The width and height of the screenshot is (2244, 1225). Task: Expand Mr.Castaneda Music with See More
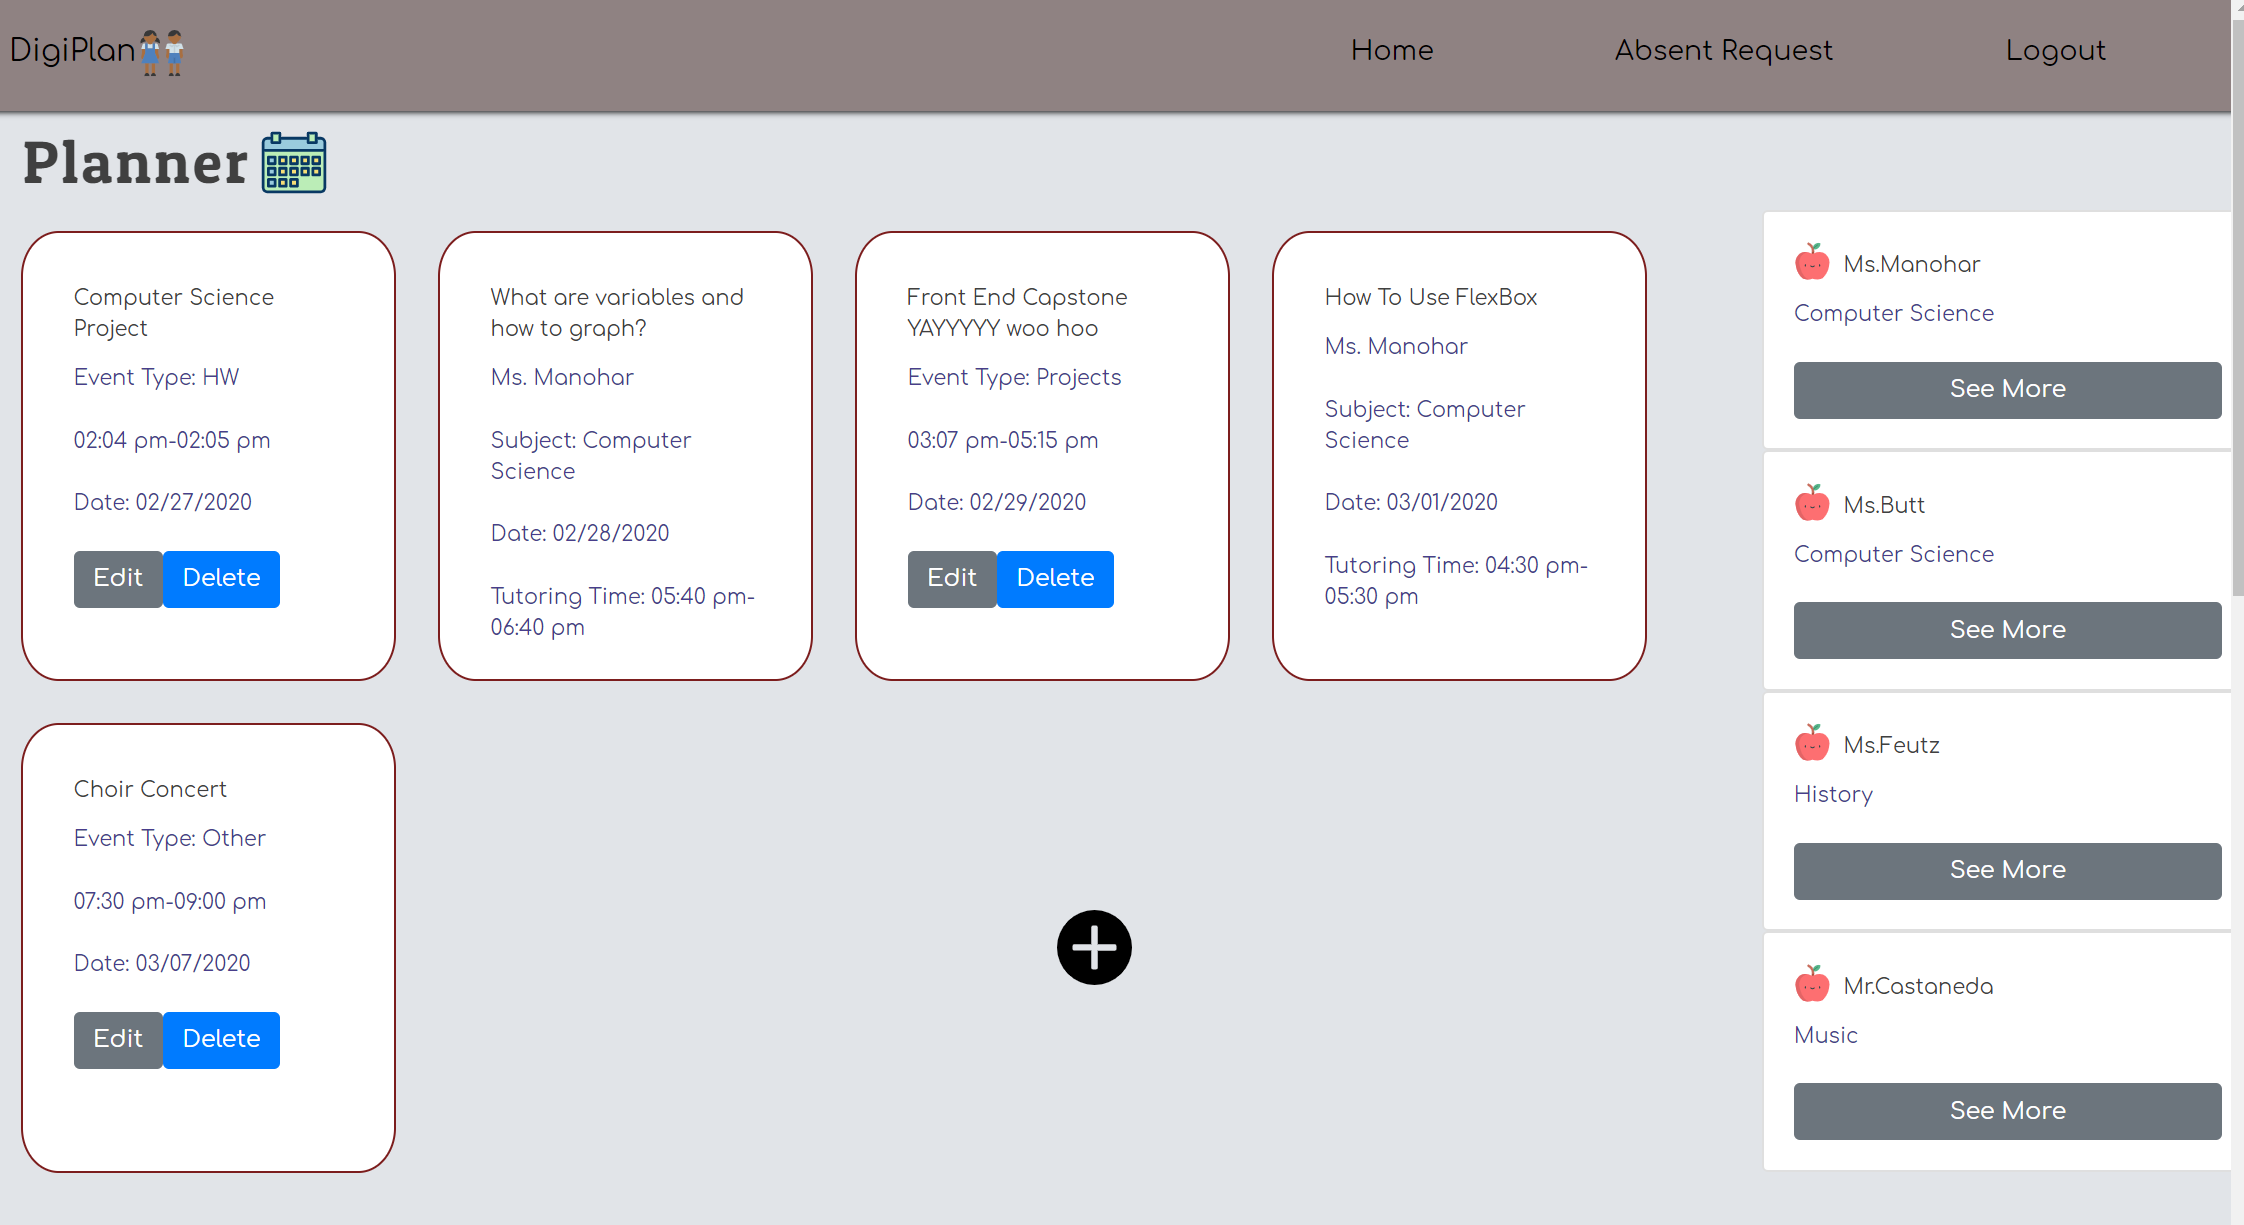tap(2008, 1111)
